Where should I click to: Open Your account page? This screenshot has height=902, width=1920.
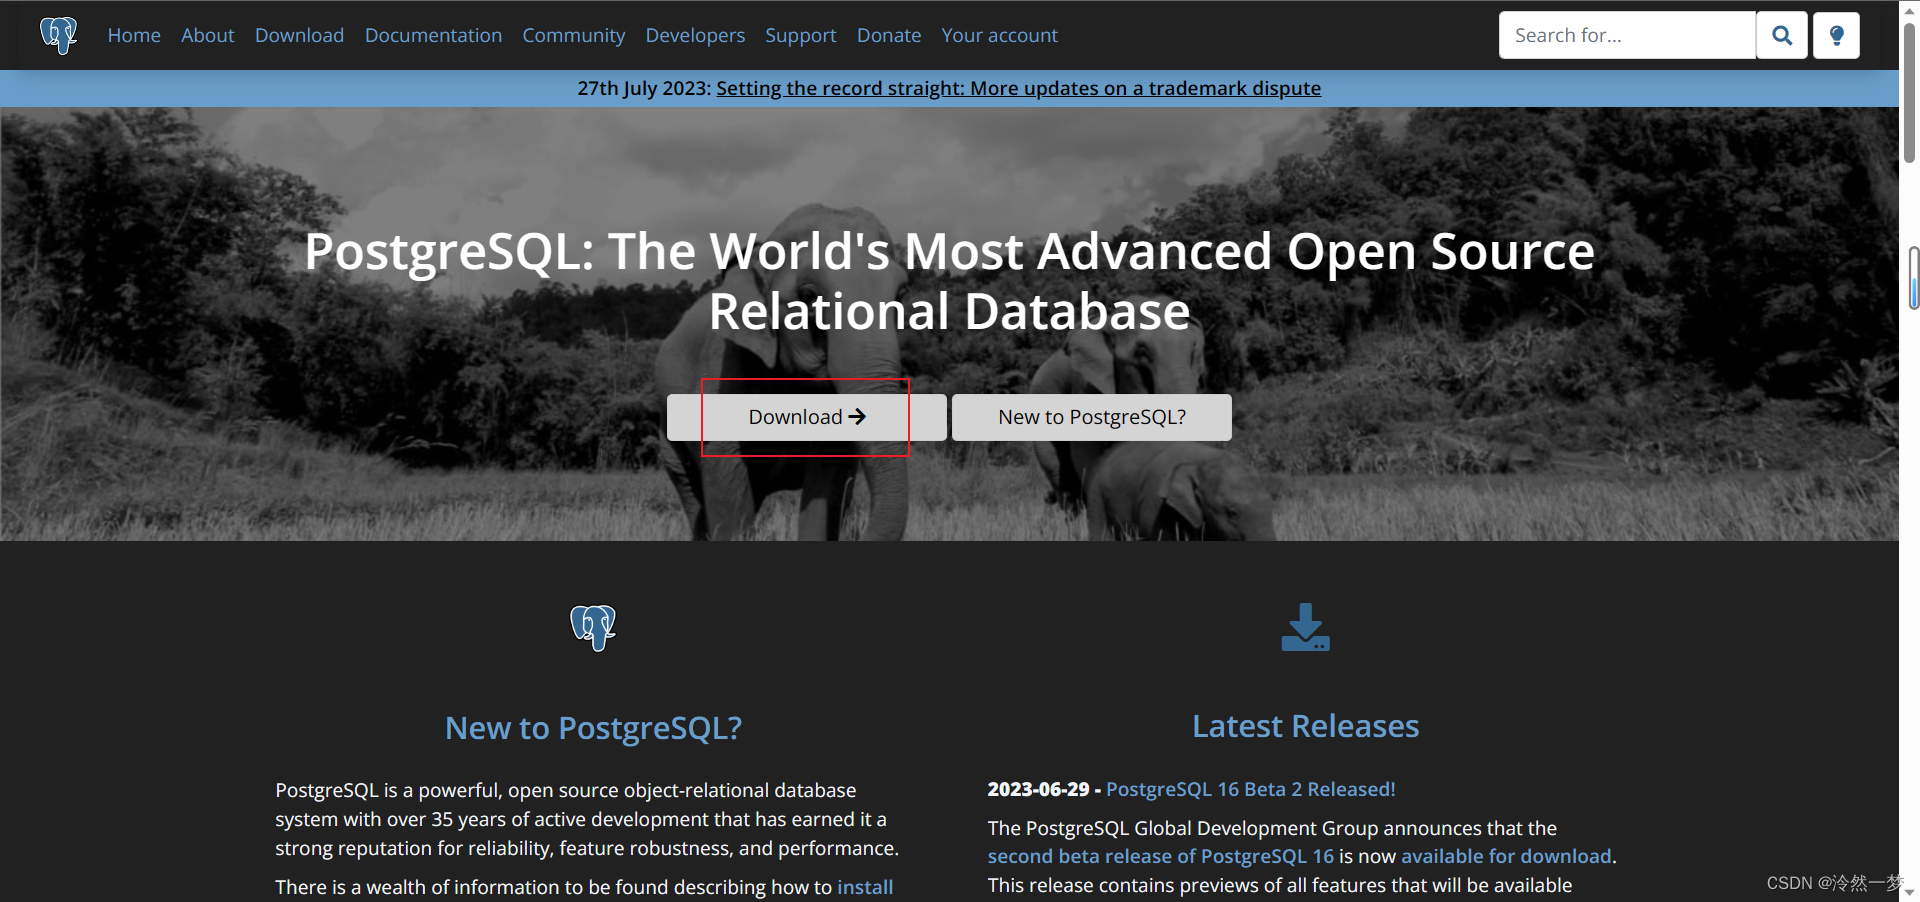coord(999,35)
